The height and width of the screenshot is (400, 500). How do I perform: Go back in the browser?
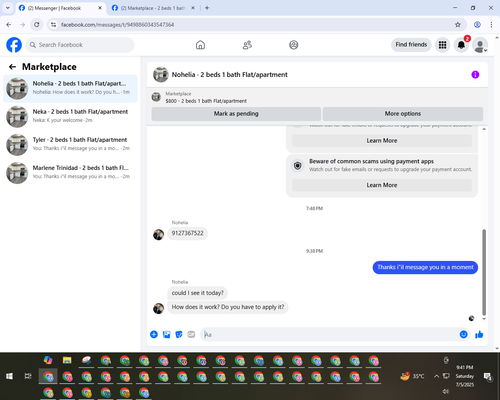9,25
